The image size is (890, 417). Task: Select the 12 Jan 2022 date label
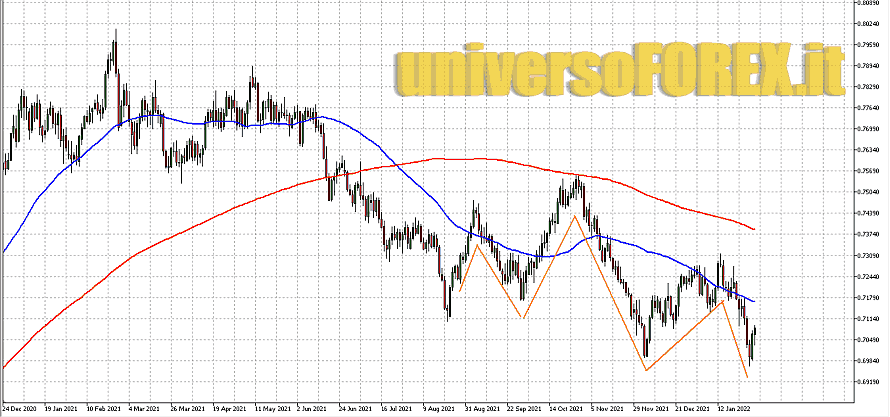point(735,408)
